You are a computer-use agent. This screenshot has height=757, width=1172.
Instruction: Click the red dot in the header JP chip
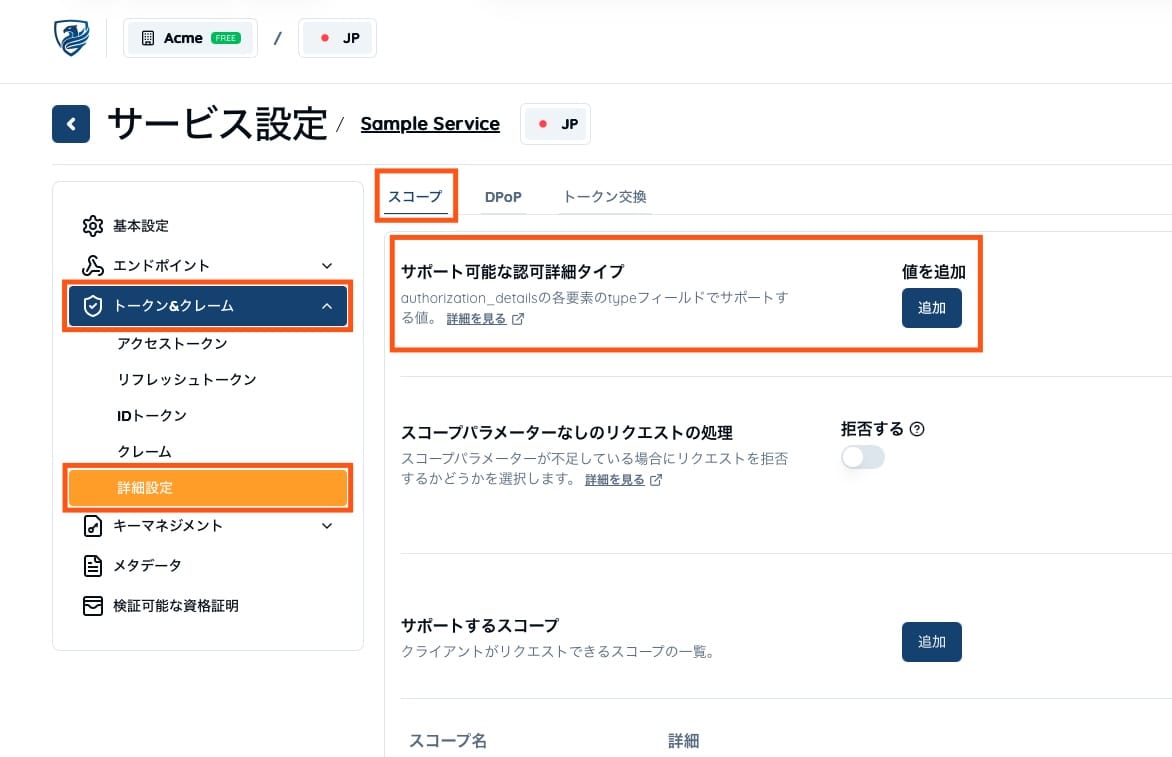click(325, 38)
